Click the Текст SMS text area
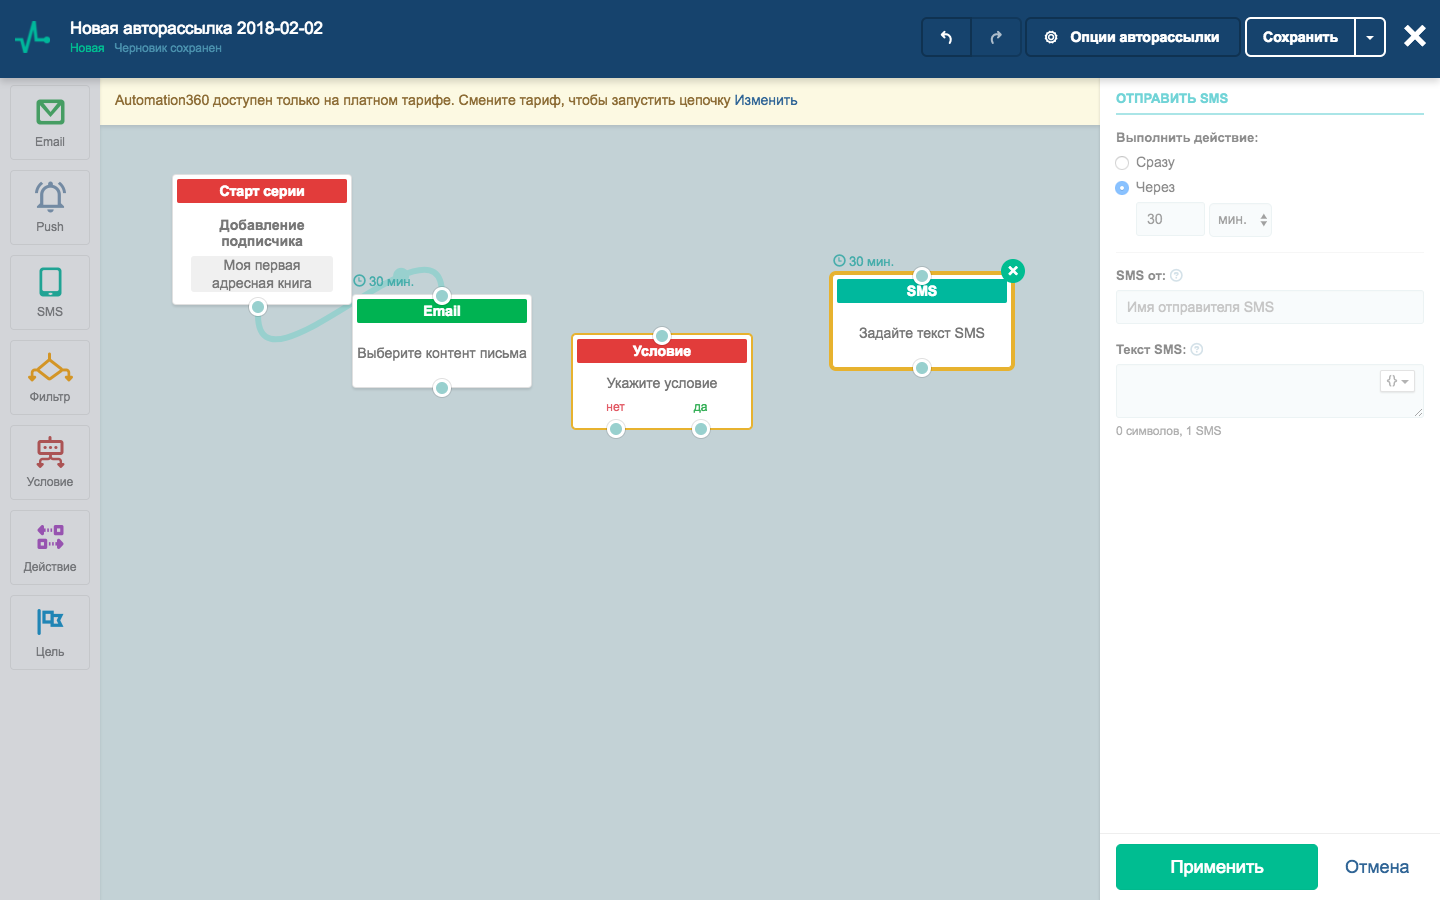Screen dimensions: 1440x900 pyautogui.click(x=1269, y=391)
